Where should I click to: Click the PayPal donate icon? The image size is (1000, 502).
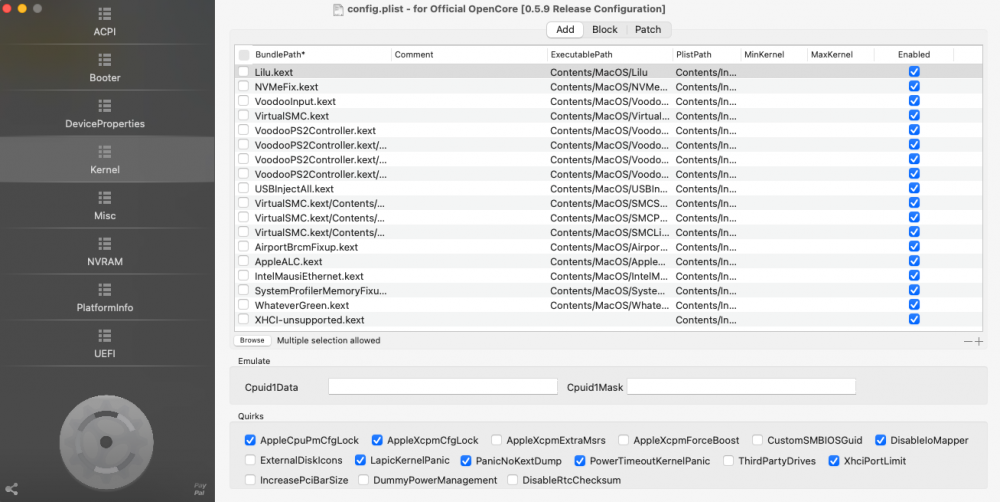tap(200, 489)
